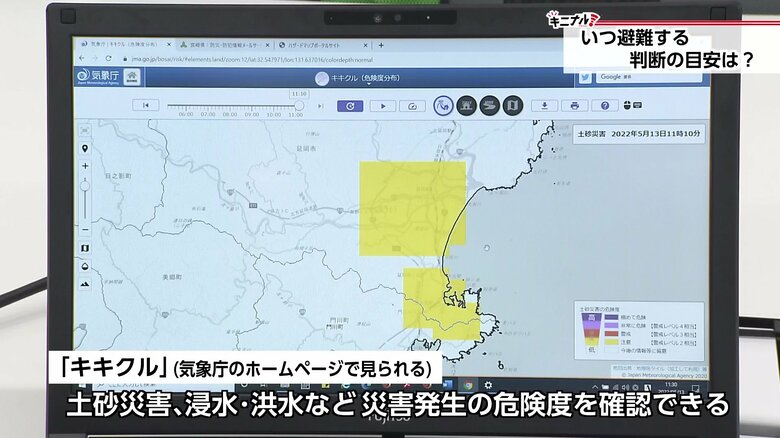Click the yellow 注意 legend swatch
Image resolution: width=780 pixels, height=438 pixels.
click(611, 342)
